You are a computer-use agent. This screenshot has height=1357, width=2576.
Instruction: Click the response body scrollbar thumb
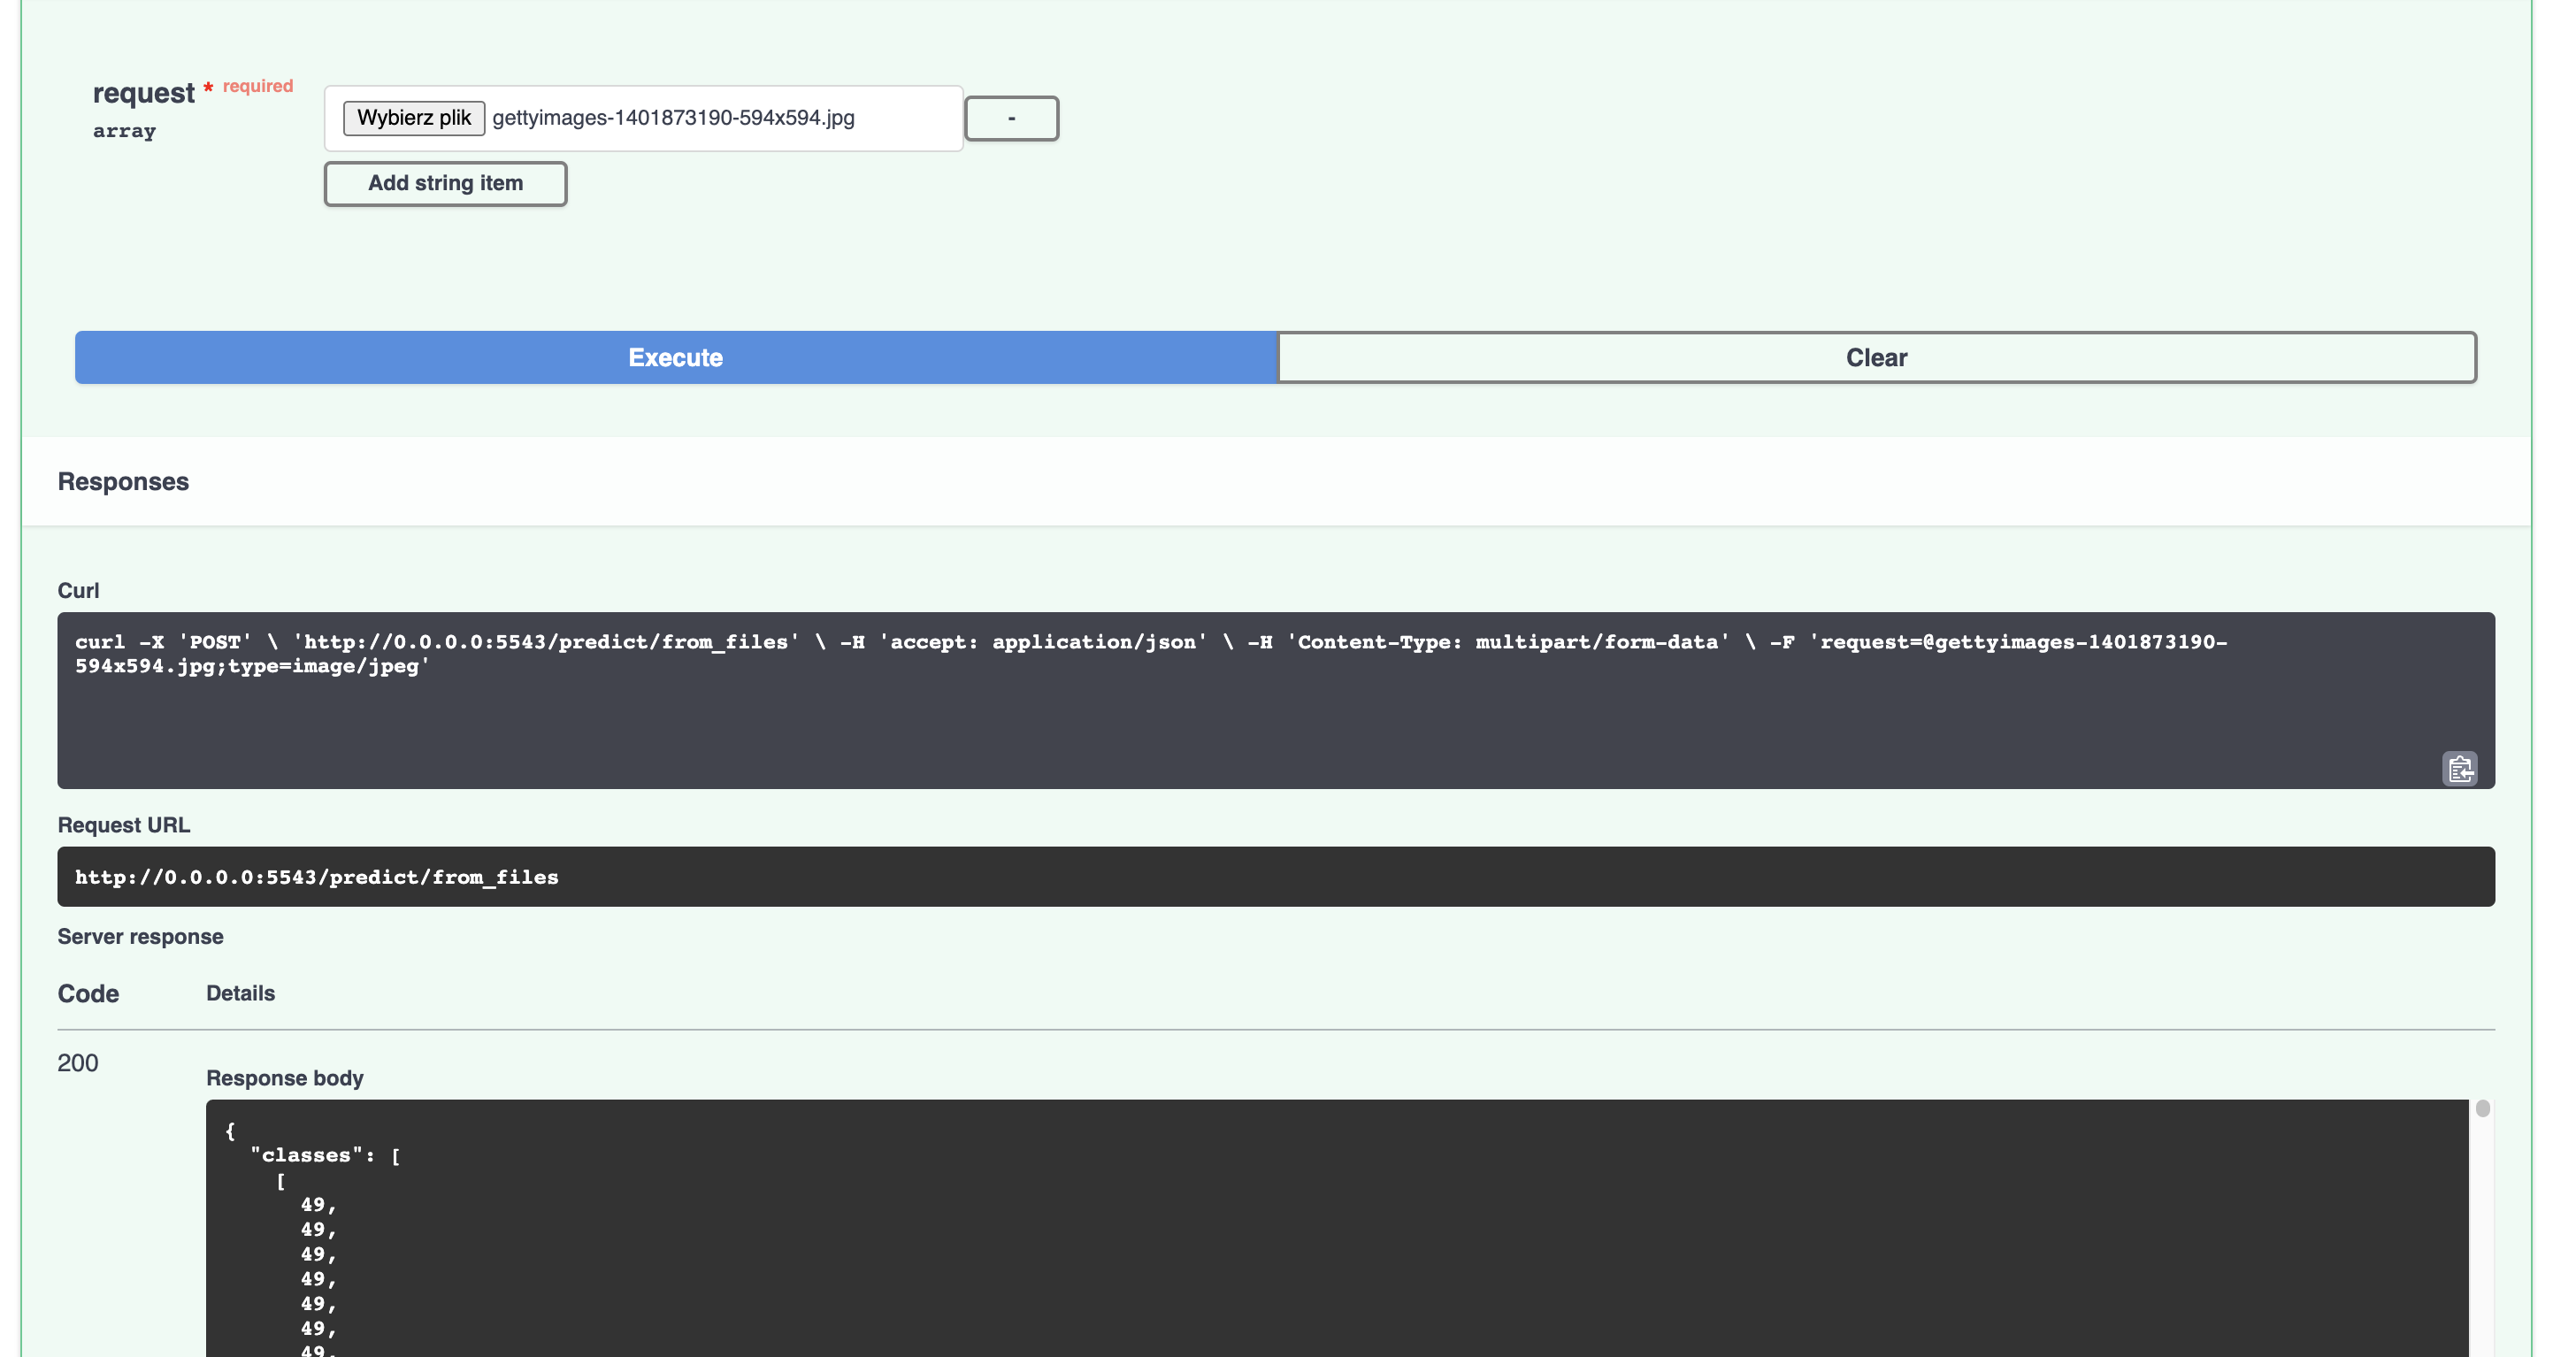[2482, 1108]
